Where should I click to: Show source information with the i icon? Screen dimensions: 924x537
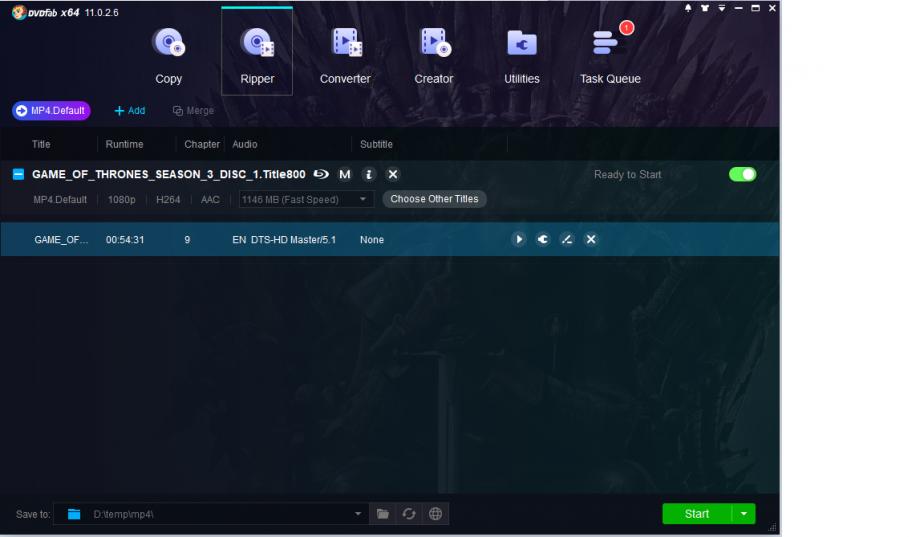point(369,174)
